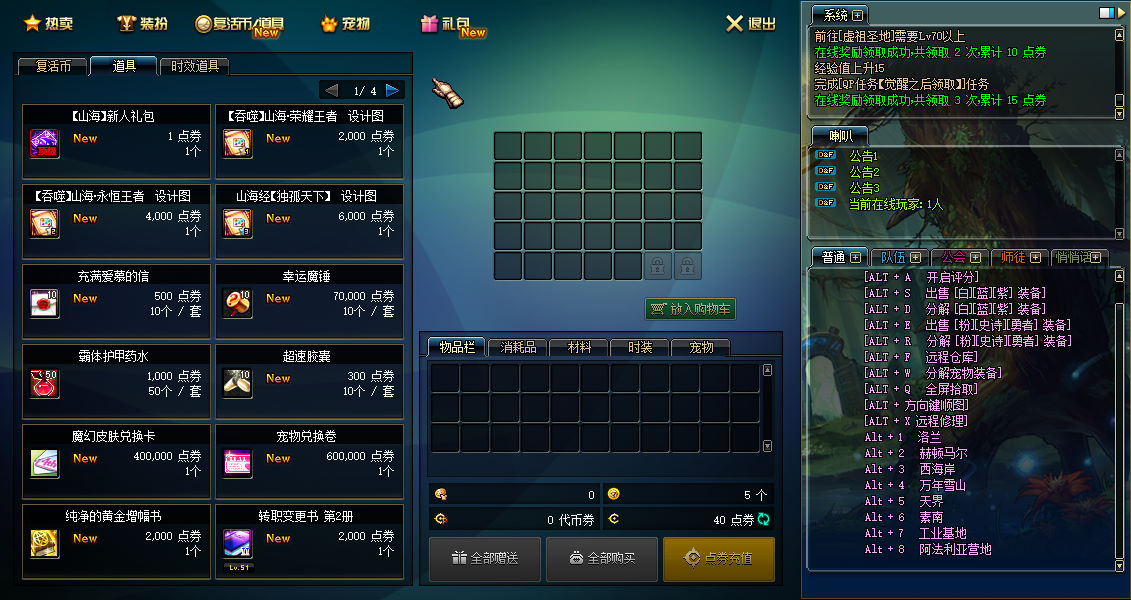
Task: Select the 幸运魔锤 hammer icon
Action: 237,304
